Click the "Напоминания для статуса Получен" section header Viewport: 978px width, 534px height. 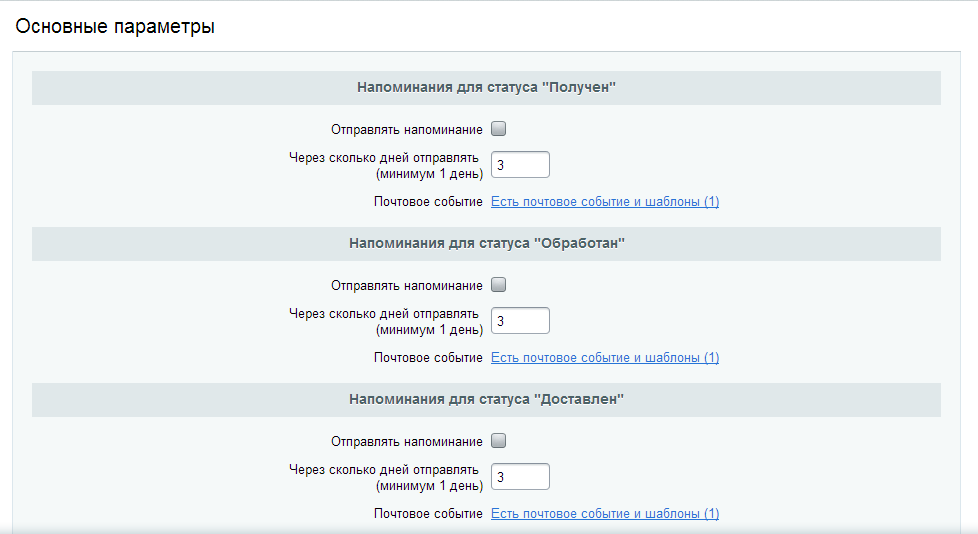click(x=486, y=88)
